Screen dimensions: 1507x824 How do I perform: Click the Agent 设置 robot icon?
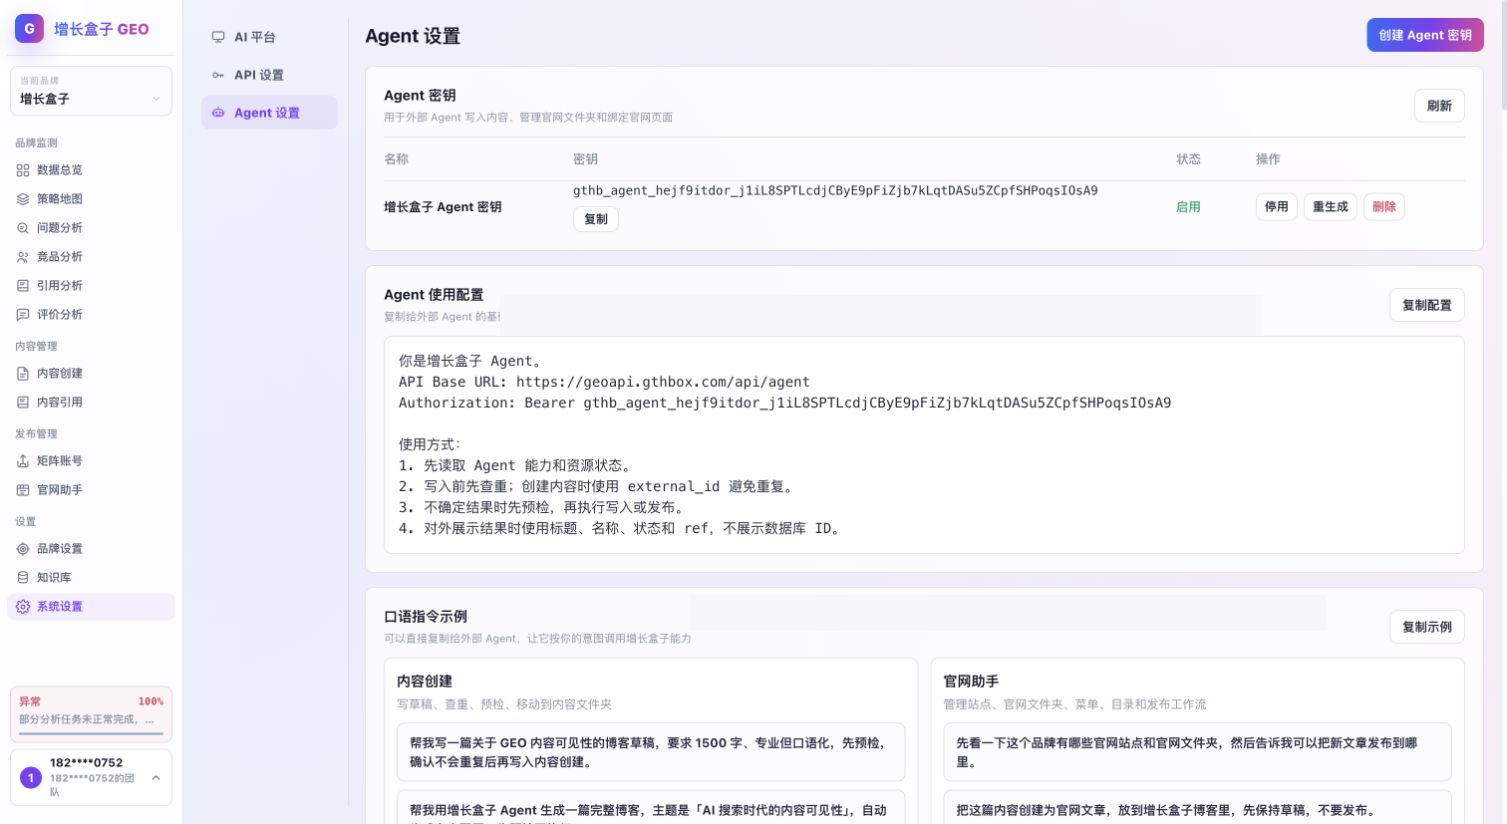(218, 113)
